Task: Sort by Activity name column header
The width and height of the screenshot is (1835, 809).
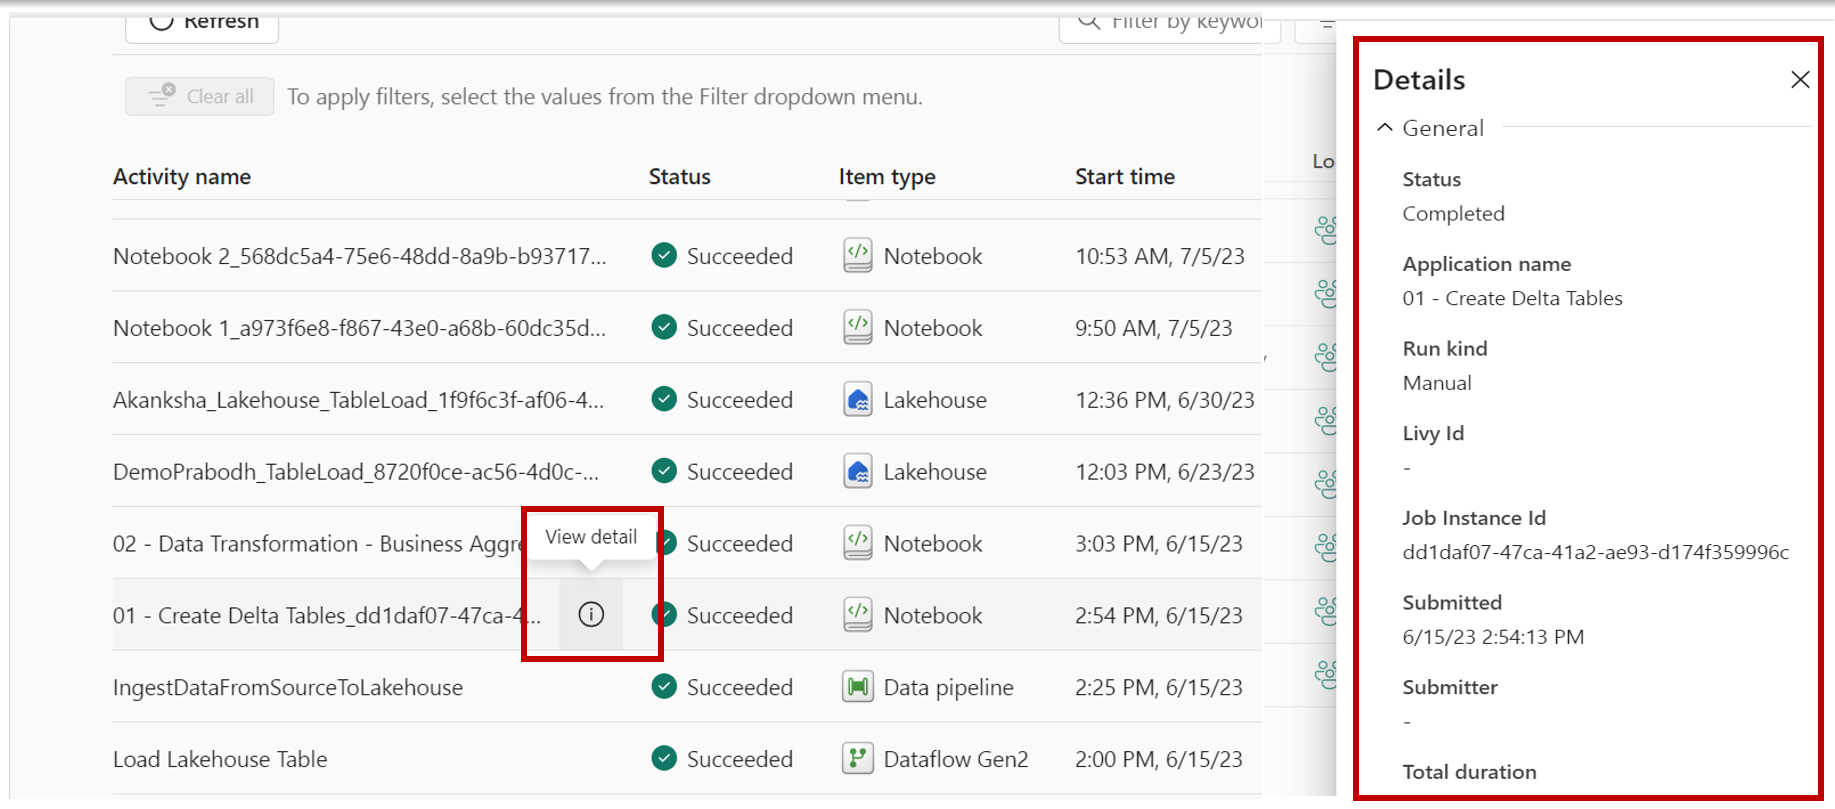Action: [x=182, y=177]
